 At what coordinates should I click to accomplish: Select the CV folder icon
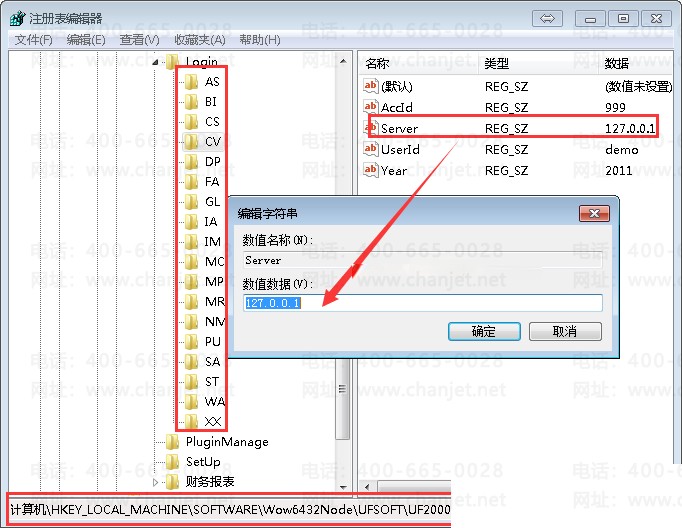191,141
